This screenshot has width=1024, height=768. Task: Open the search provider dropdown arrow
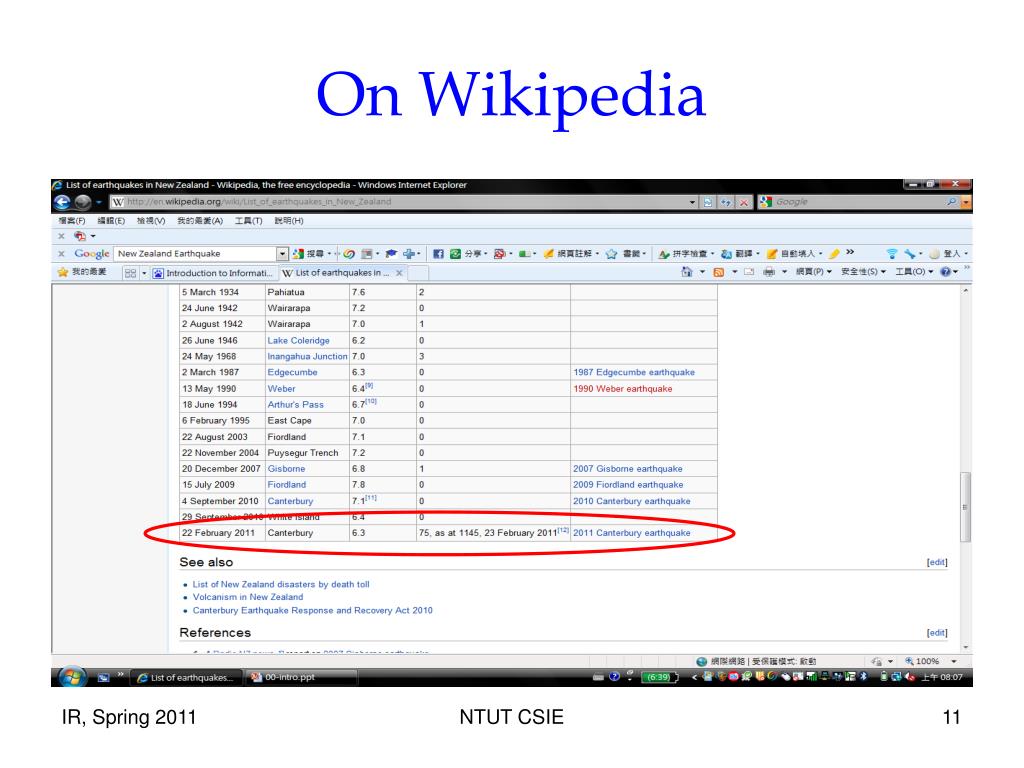(x=966, y=202)
